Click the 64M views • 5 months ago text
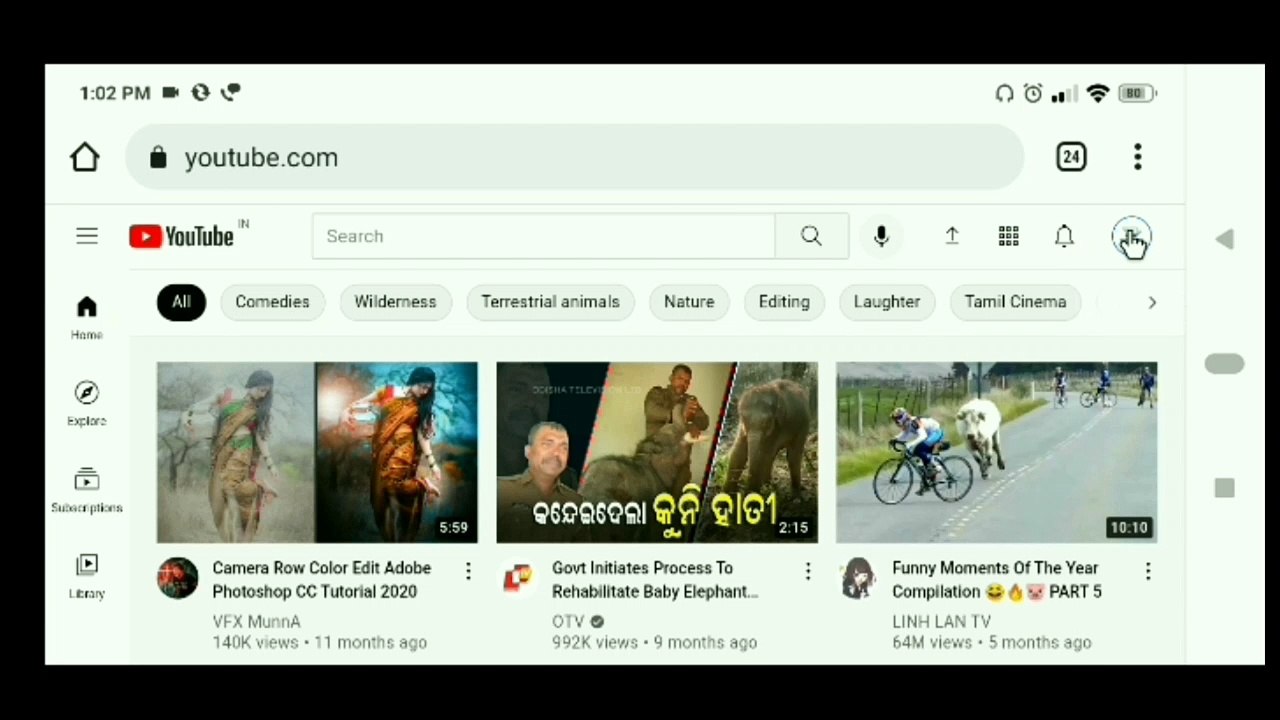Viewport: 1280px width, 720px height. [992, 643]
